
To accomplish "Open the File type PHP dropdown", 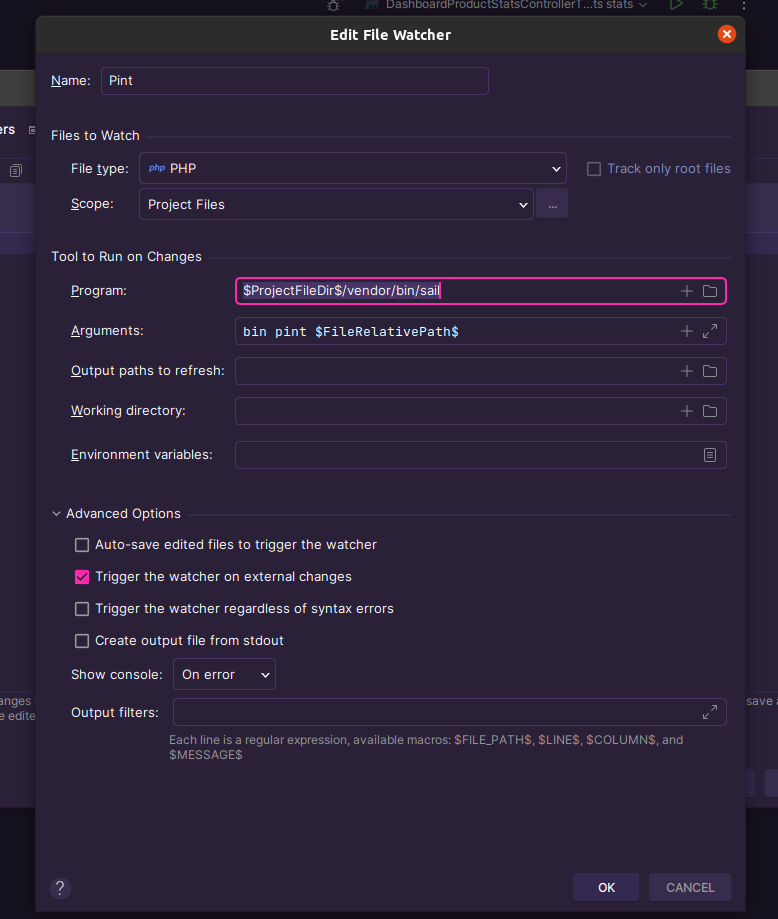I will click(352, 169).
